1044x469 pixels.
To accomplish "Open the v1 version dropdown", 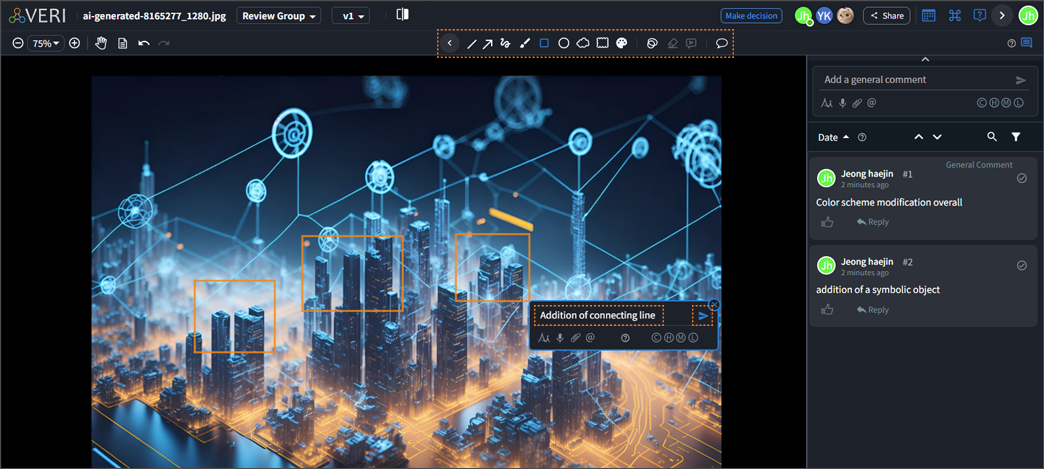I will 350,16.
